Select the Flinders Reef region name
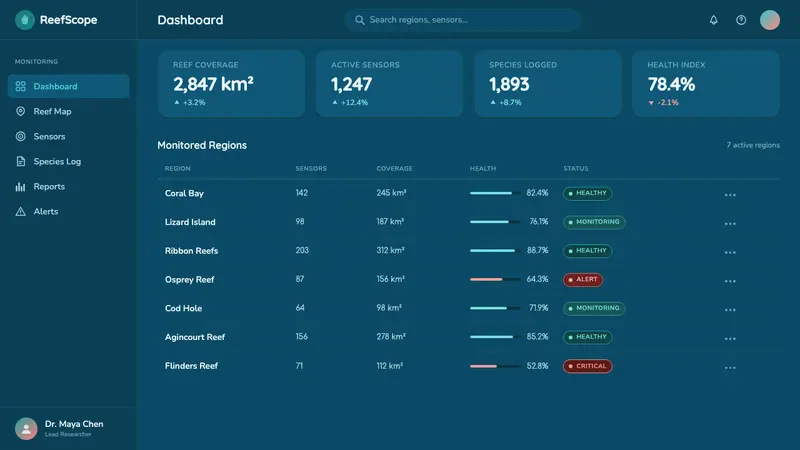800x450 pixels. pyautogui.click(x=191, y=366)
